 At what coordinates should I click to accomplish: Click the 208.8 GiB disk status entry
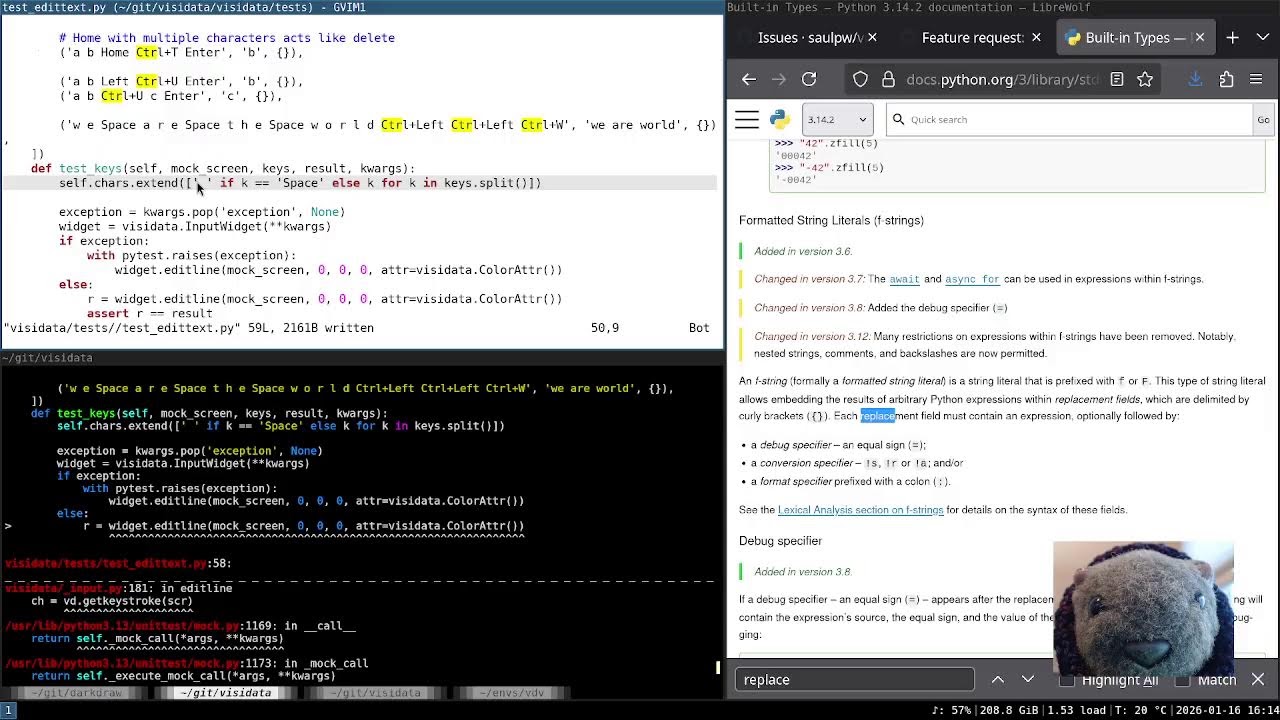tap(1011, 710)
